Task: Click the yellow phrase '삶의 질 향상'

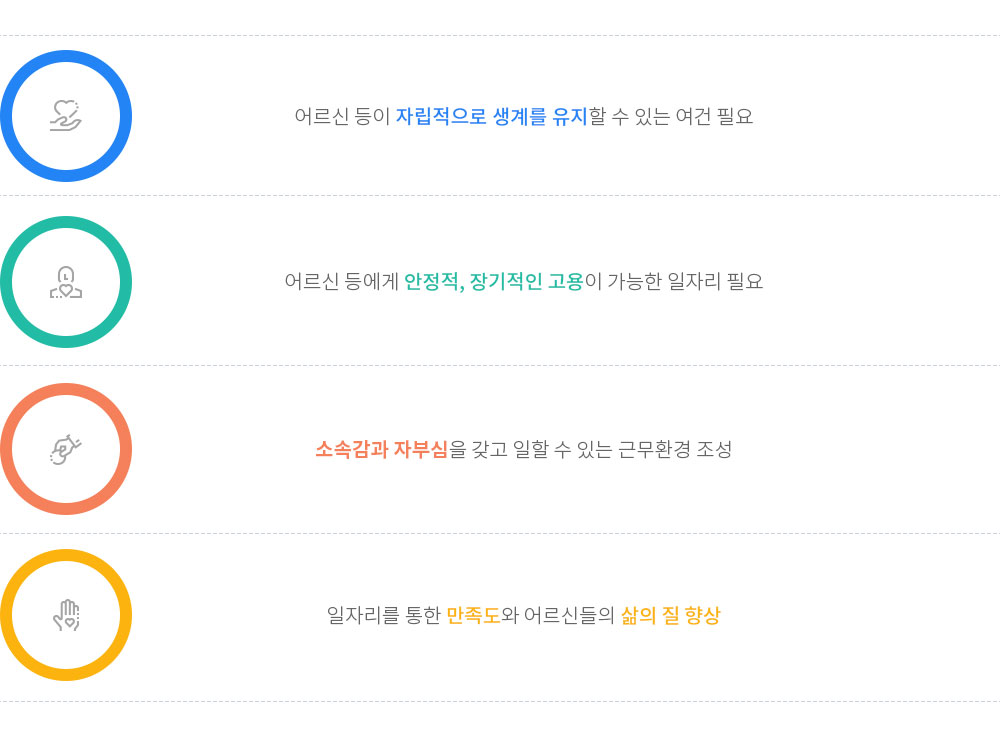Action: coord(670,615)
